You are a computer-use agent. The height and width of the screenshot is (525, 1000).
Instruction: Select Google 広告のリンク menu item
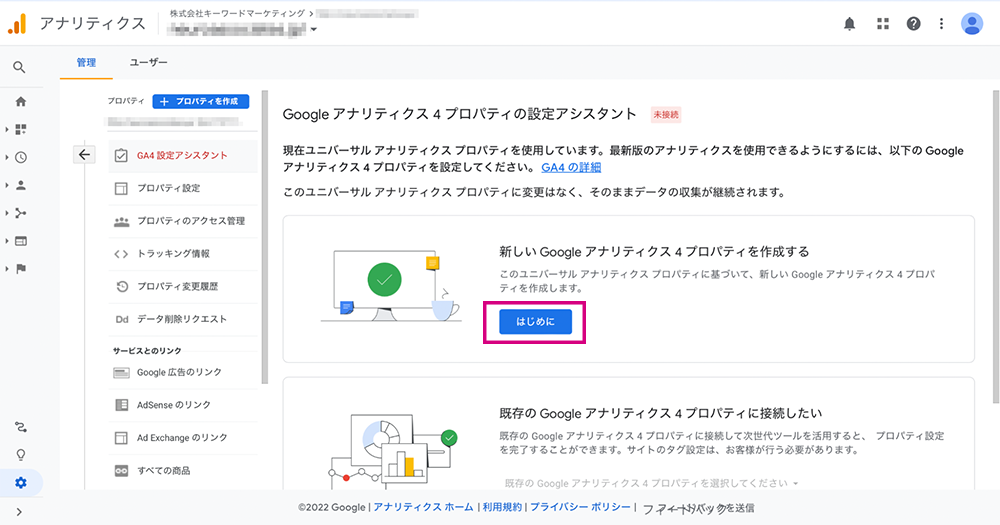(183, 373)
